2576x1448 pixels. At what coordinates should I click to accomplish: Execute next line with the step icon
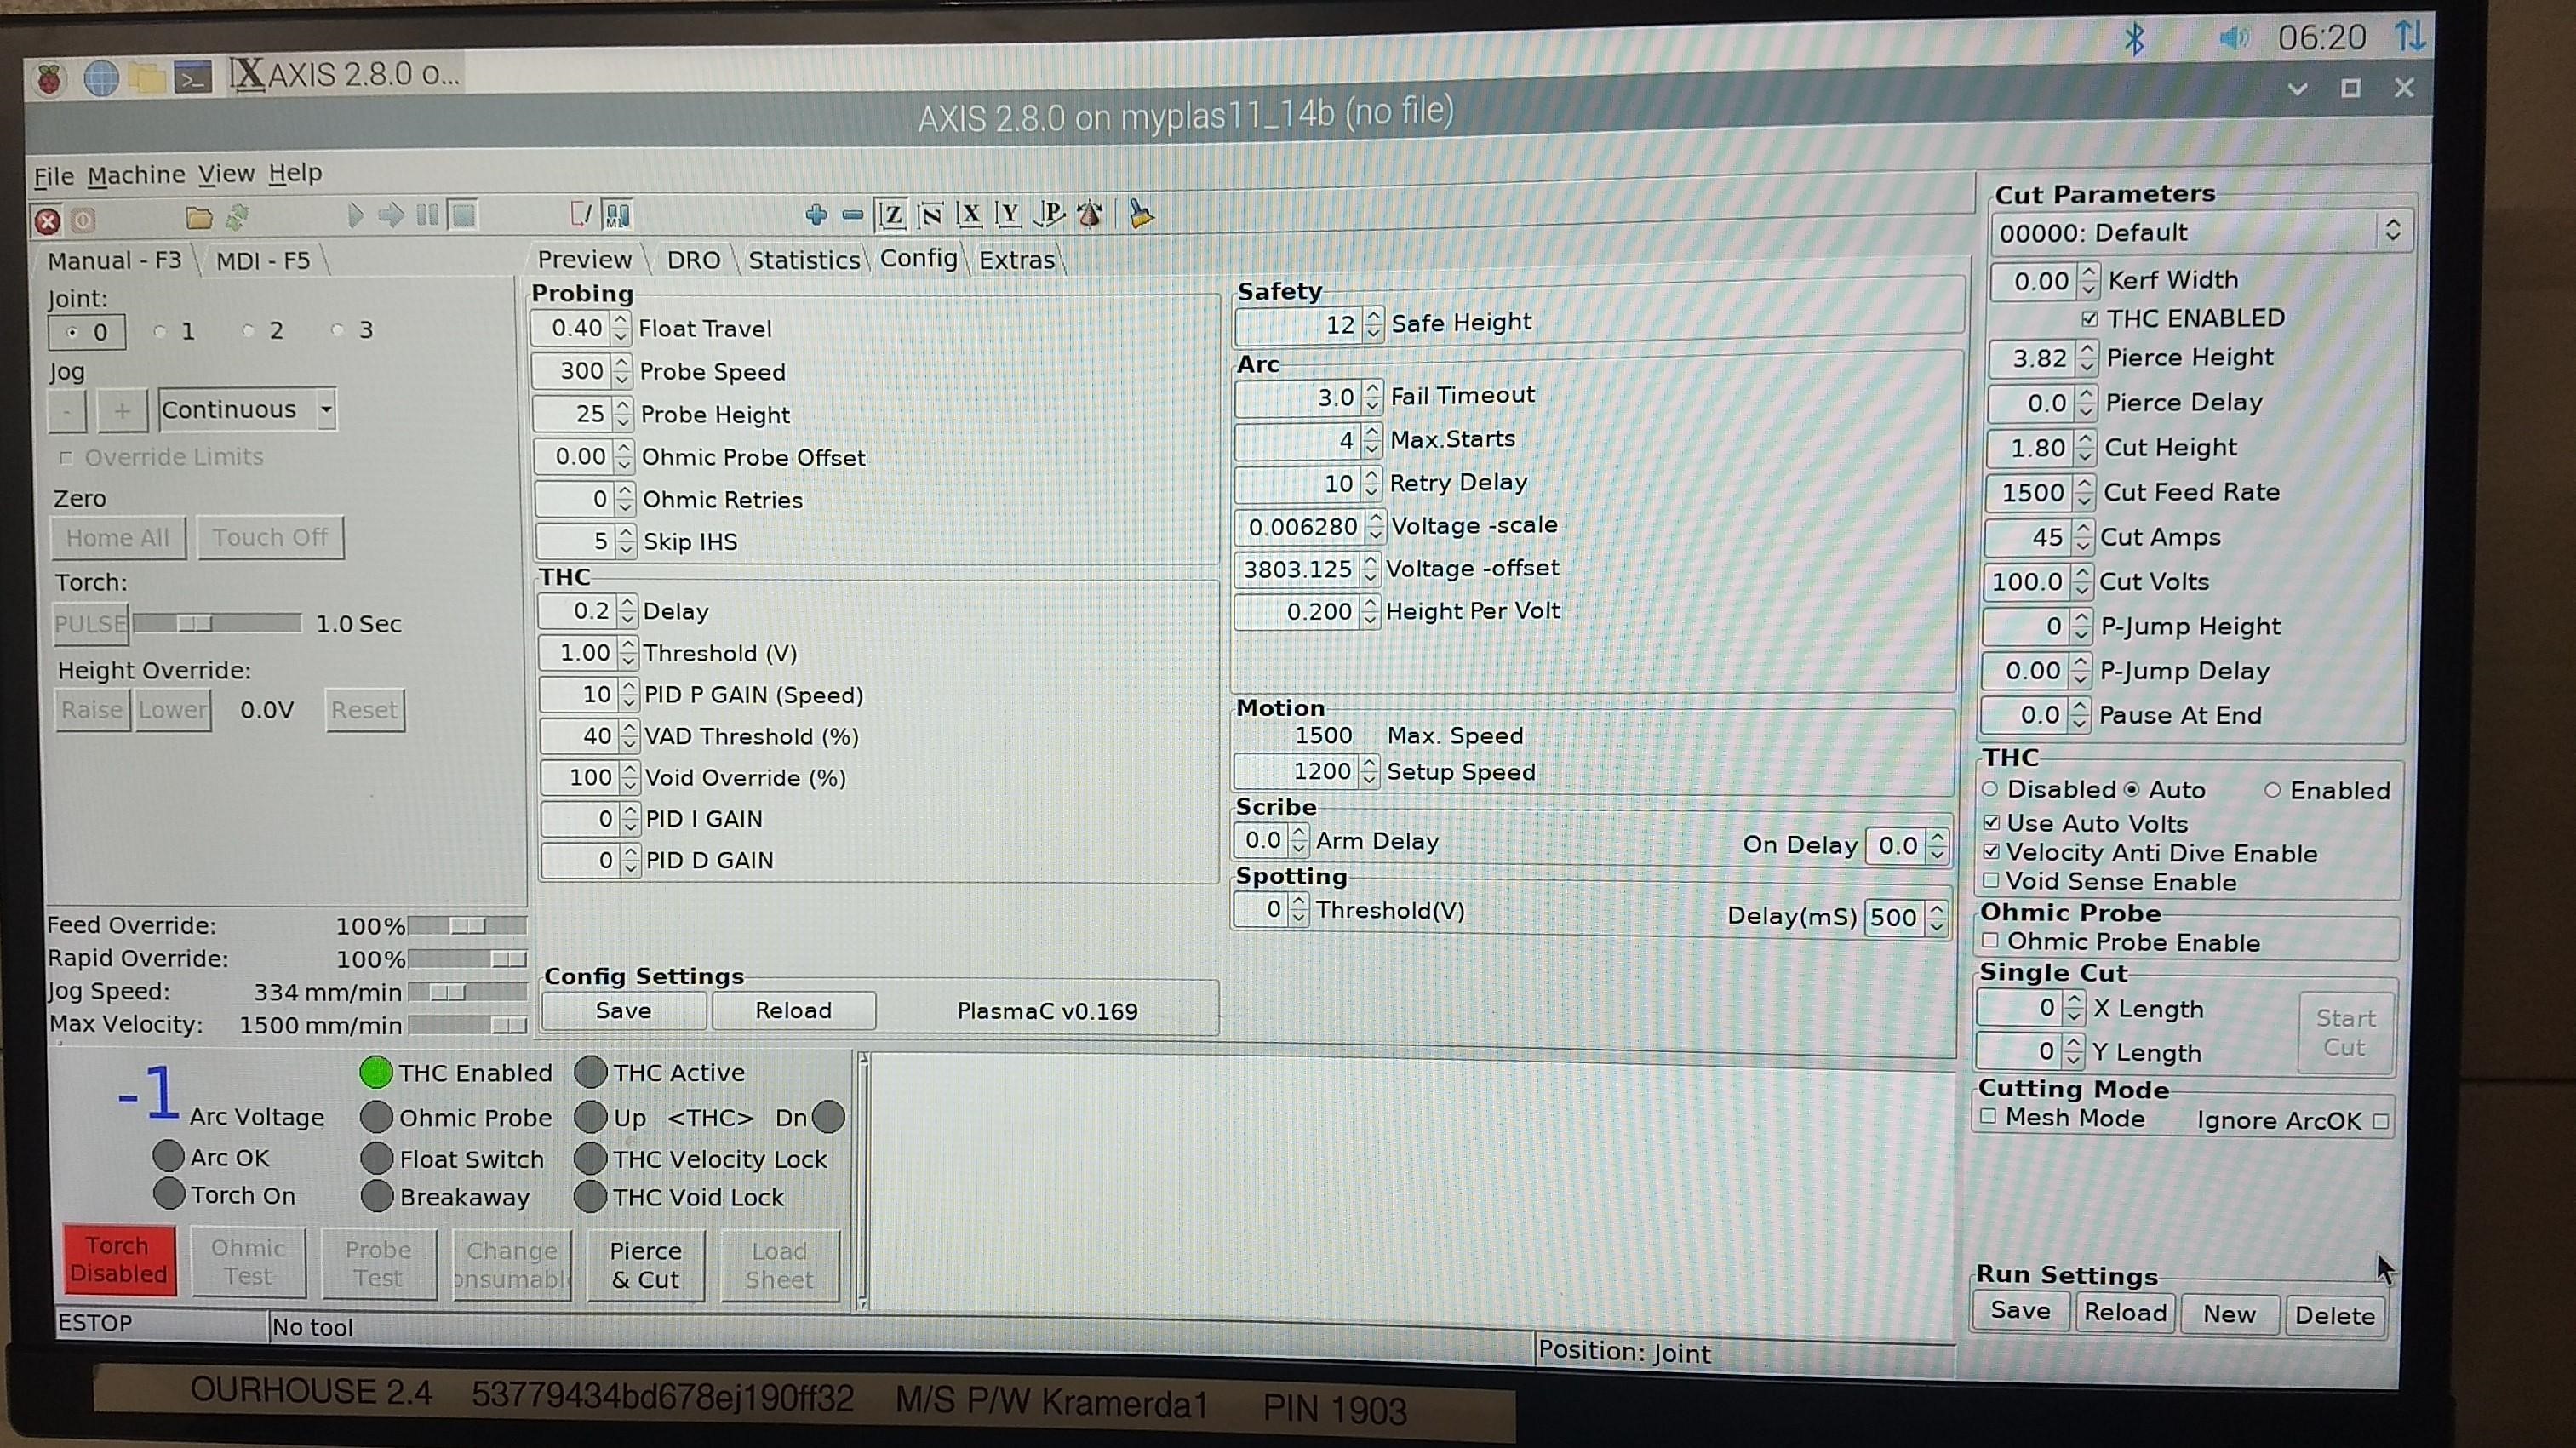[391, 215]
